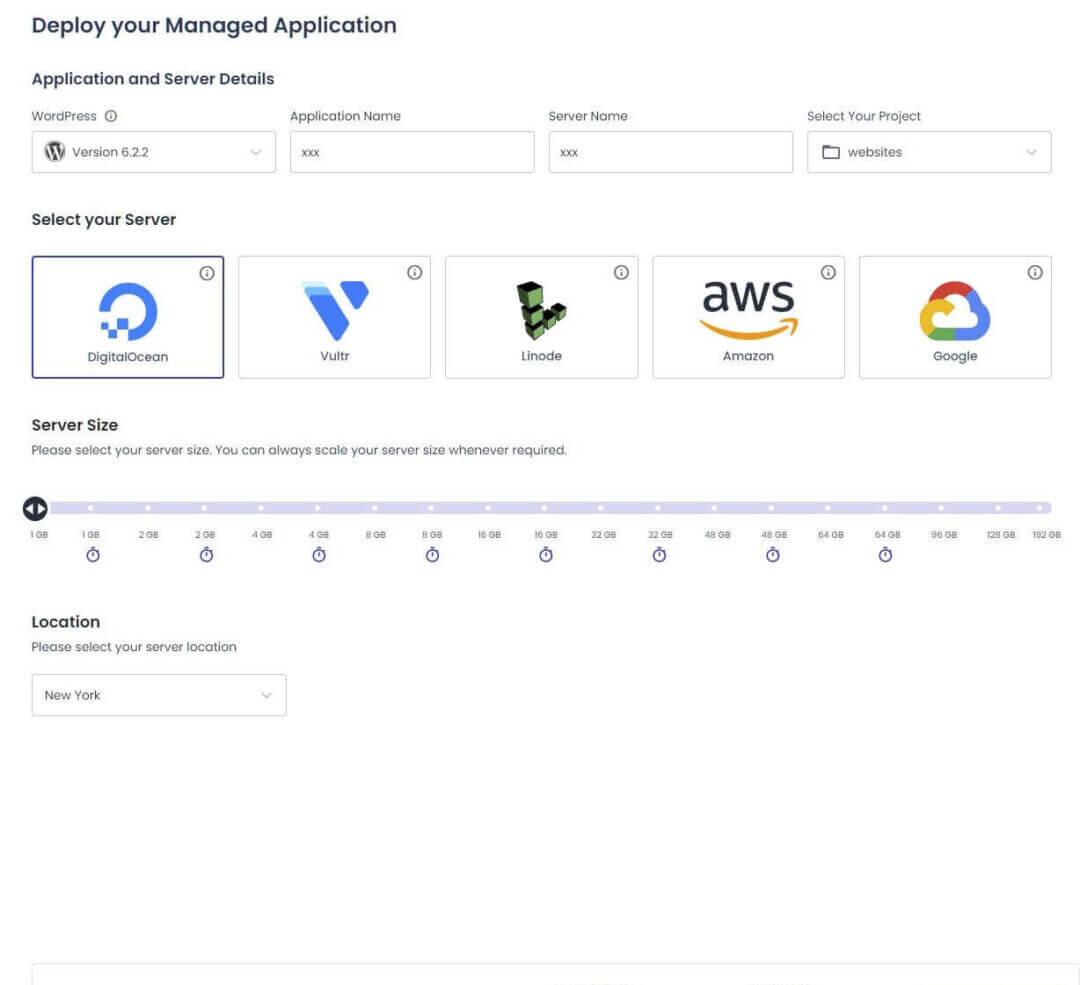Viewport: 1080px width, 985px height.
Task: Set server size slider to 128 GB point
Action: (997, 508)
